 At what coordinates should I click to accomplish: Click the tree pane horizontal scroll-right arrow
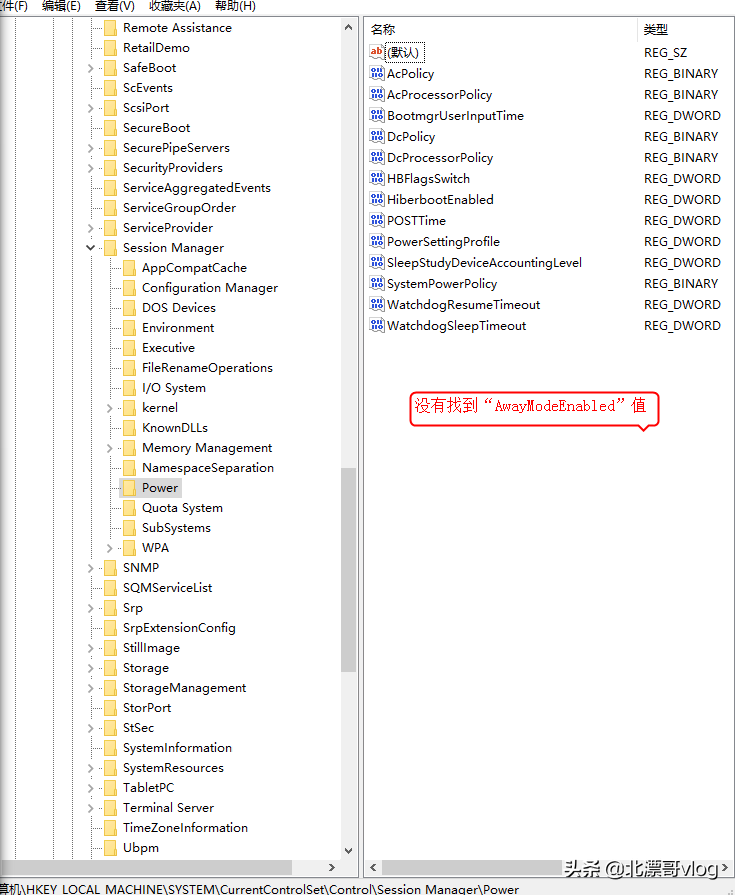332,867
